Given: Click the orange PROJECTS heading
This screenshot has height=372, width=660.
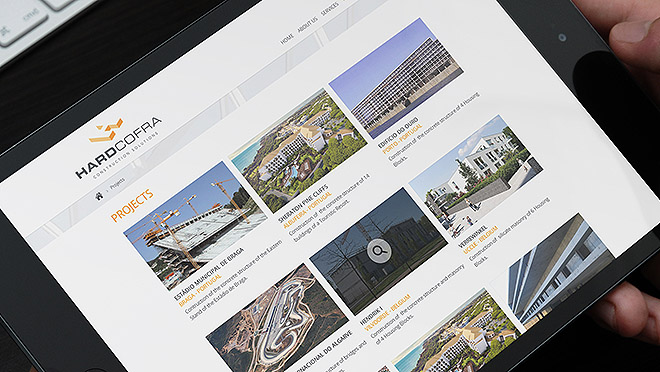Looking at the screenshot, I should click(x=132, y=205).
